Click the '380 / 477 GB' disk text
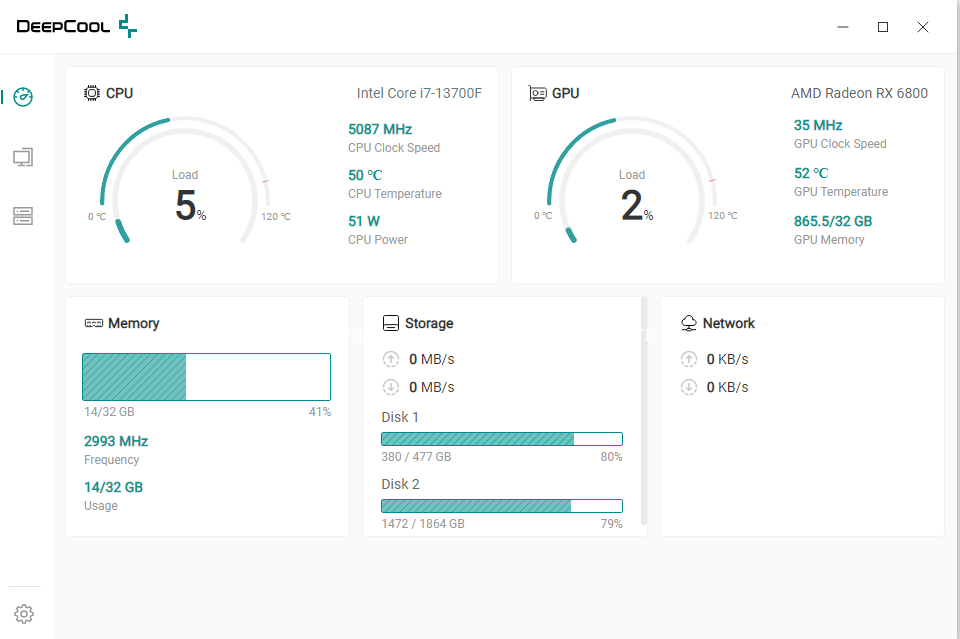 (416, 457)
